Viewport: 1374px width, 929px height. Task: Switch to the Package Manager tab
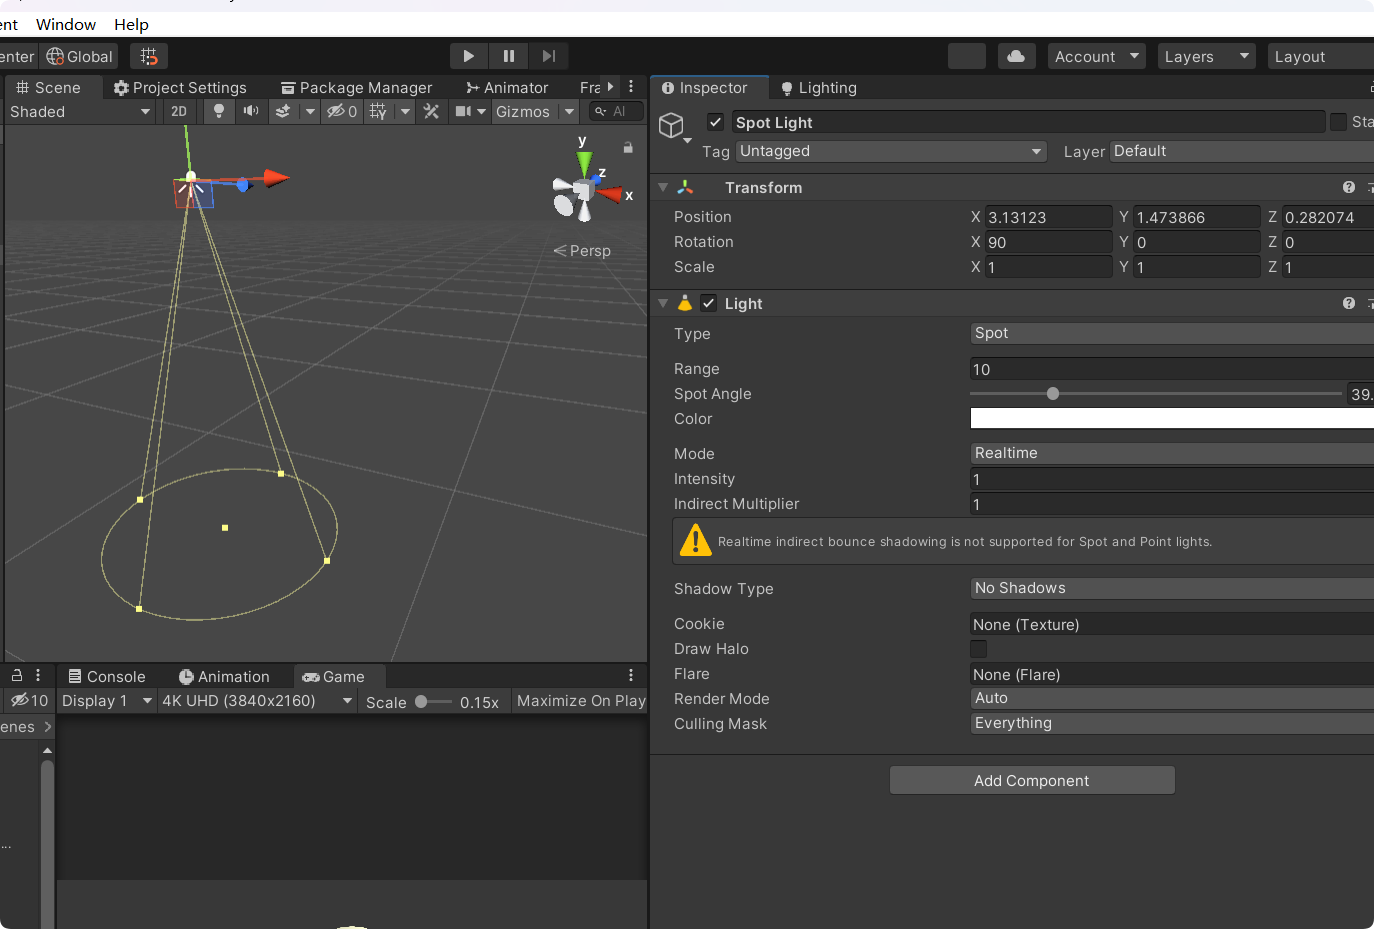coord(357,87)
